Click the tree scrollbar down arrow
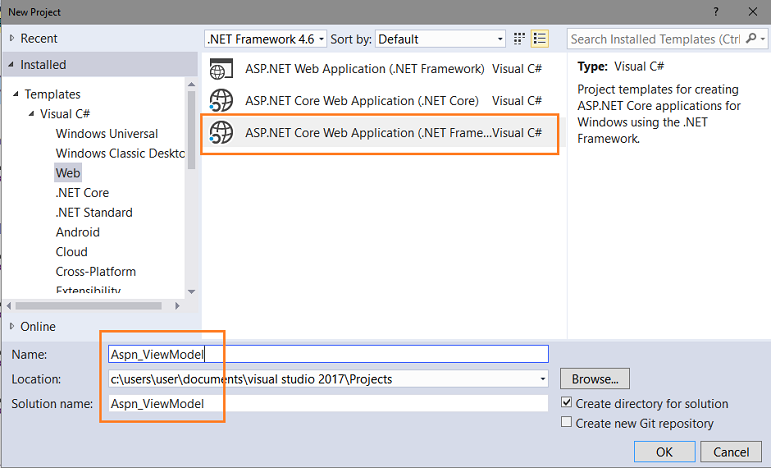Image resolution: width=771 pixels, height=468 pixels. pyautogui.click(x=191, y=292)
